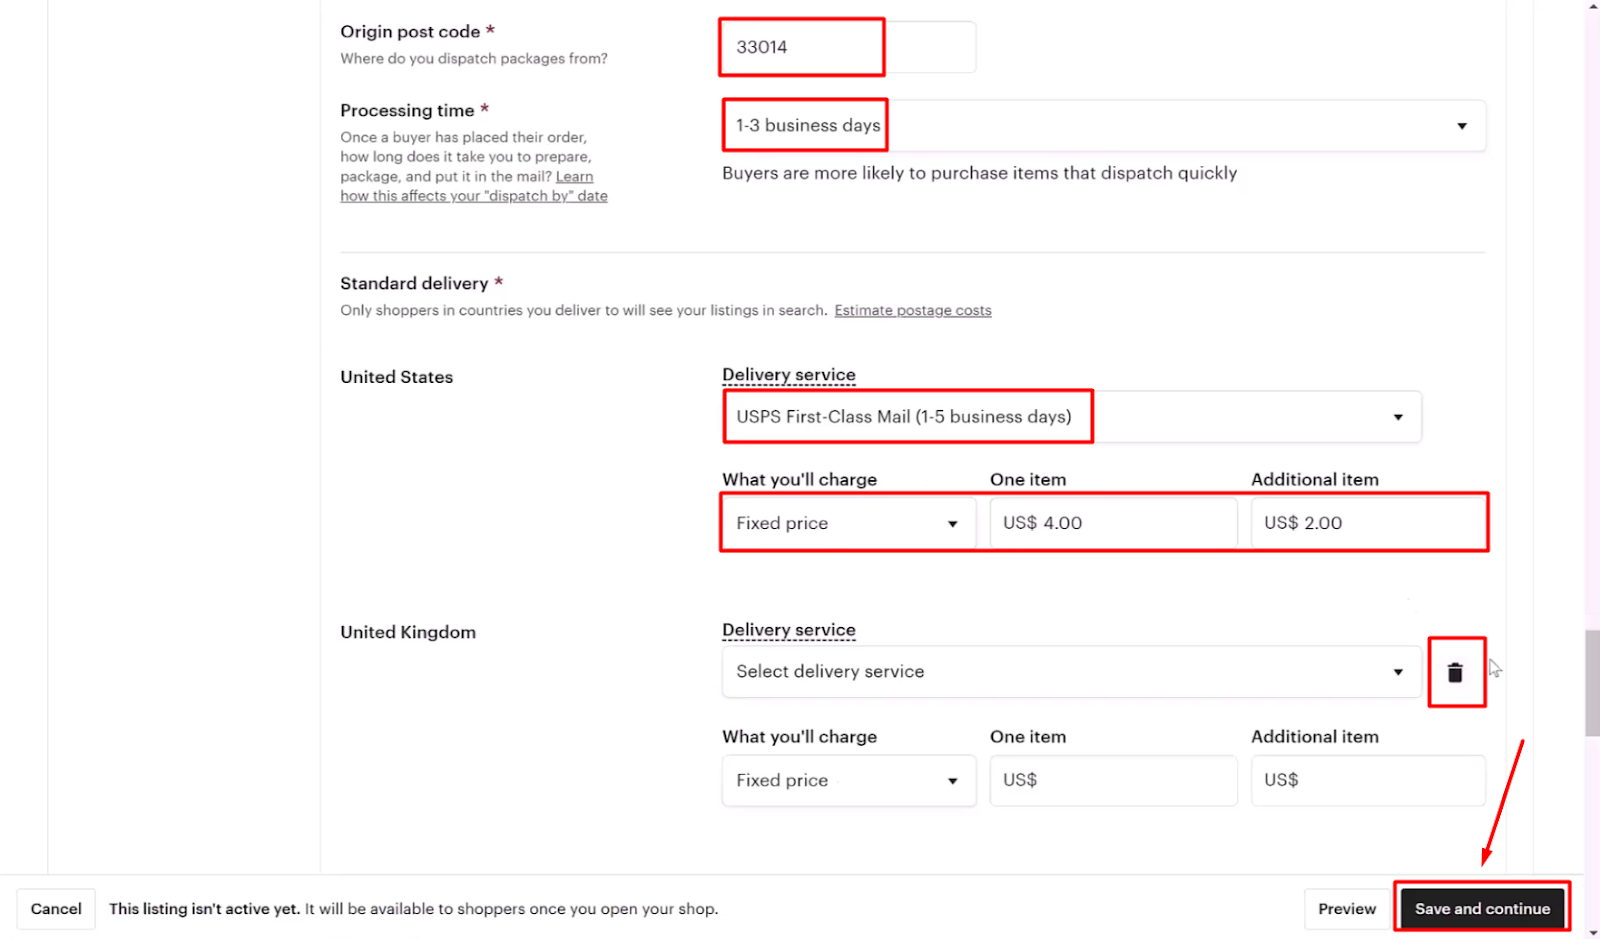Open Estimate postage costs link

[x=913, y=311]
